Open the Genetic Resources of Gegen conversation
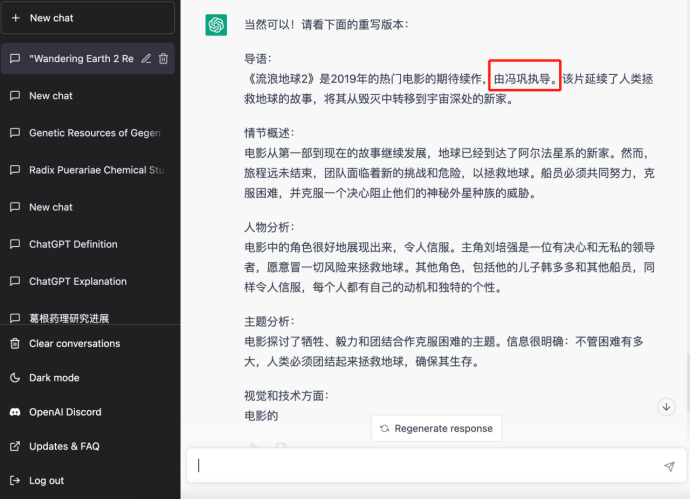 (88, 133)
